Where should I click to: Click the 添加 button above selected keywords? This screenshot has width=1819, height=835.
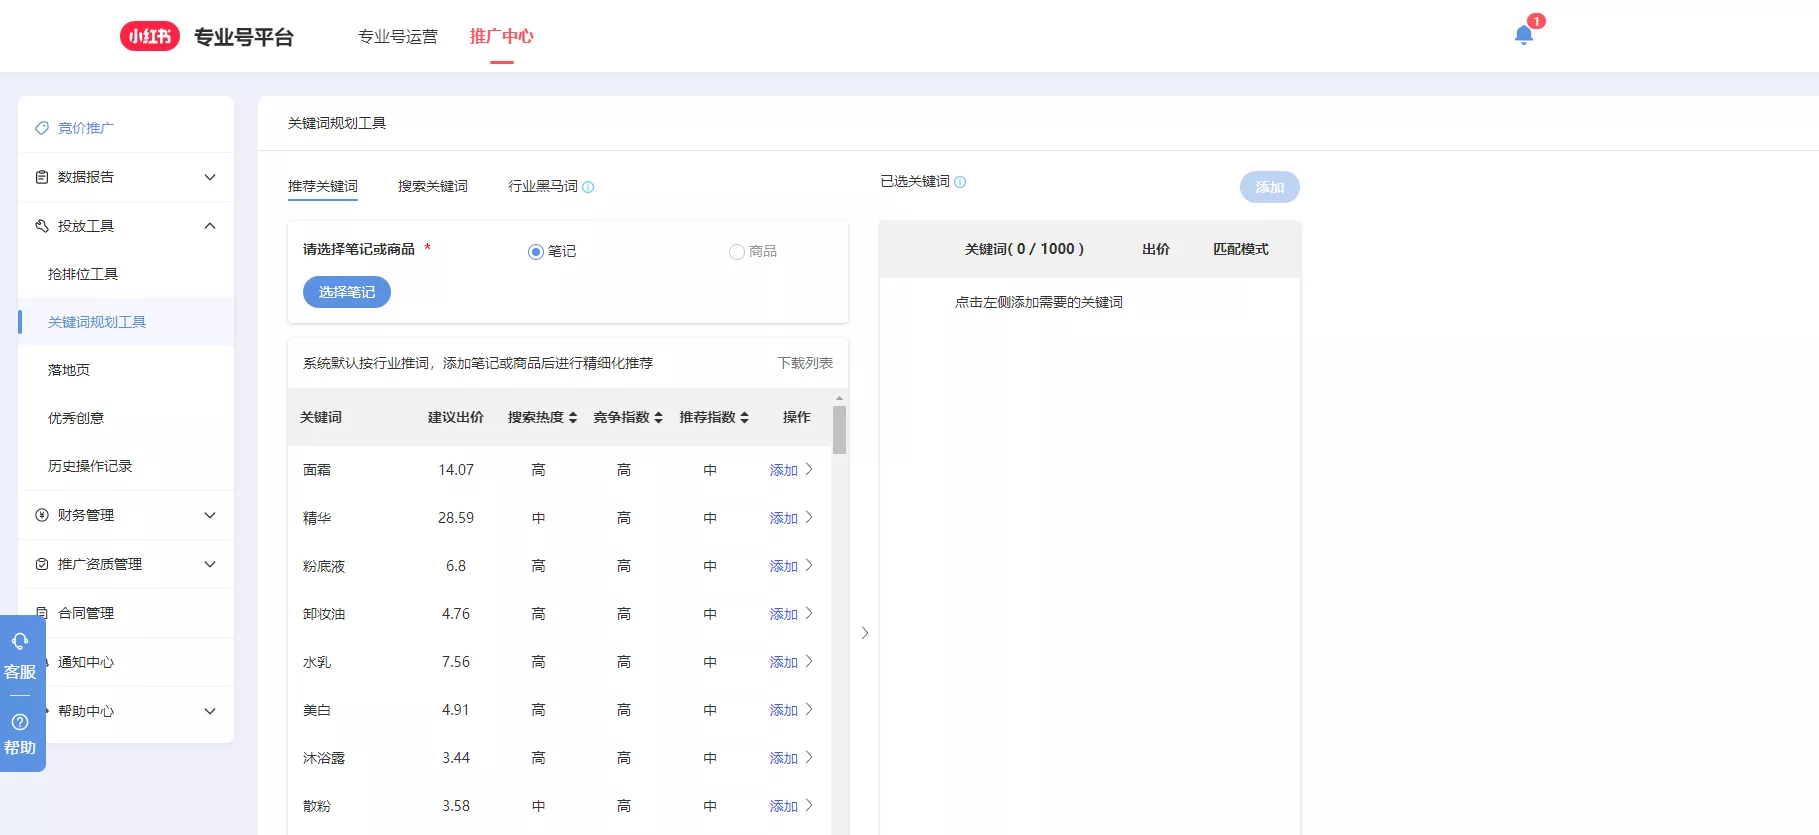(1270, 187)
